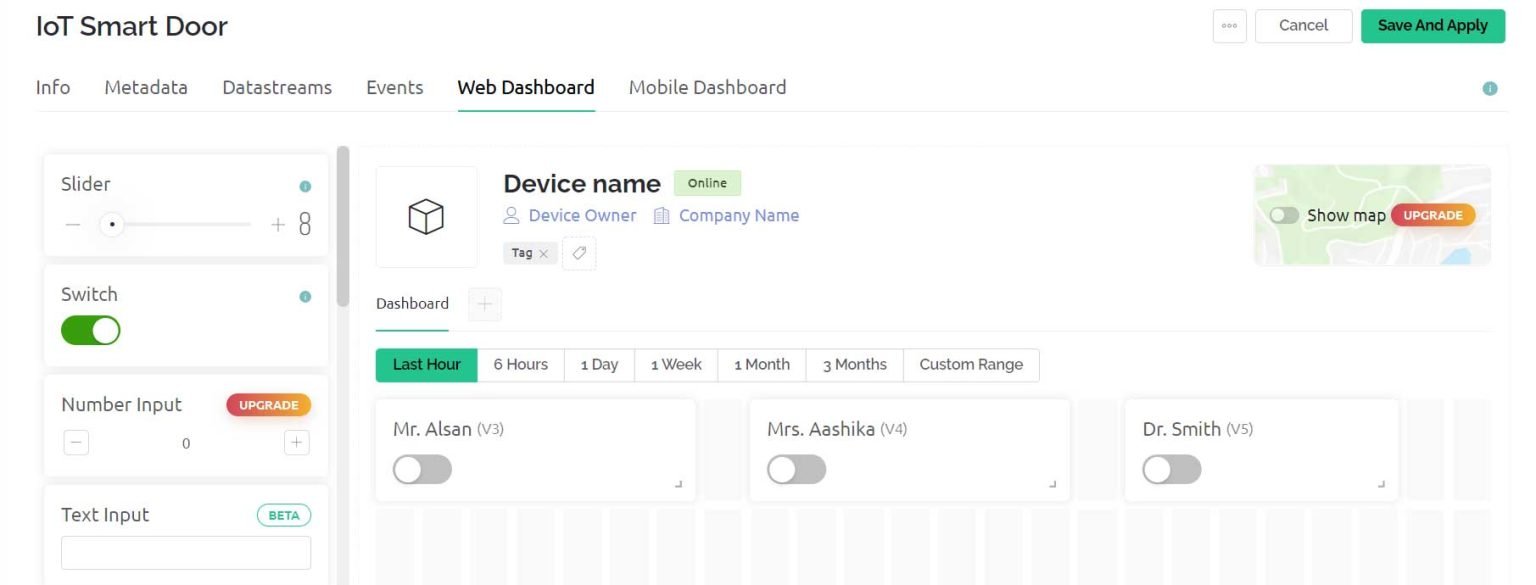
Task: Switch to the Datastreams tab
Action: tap(277, 88)
